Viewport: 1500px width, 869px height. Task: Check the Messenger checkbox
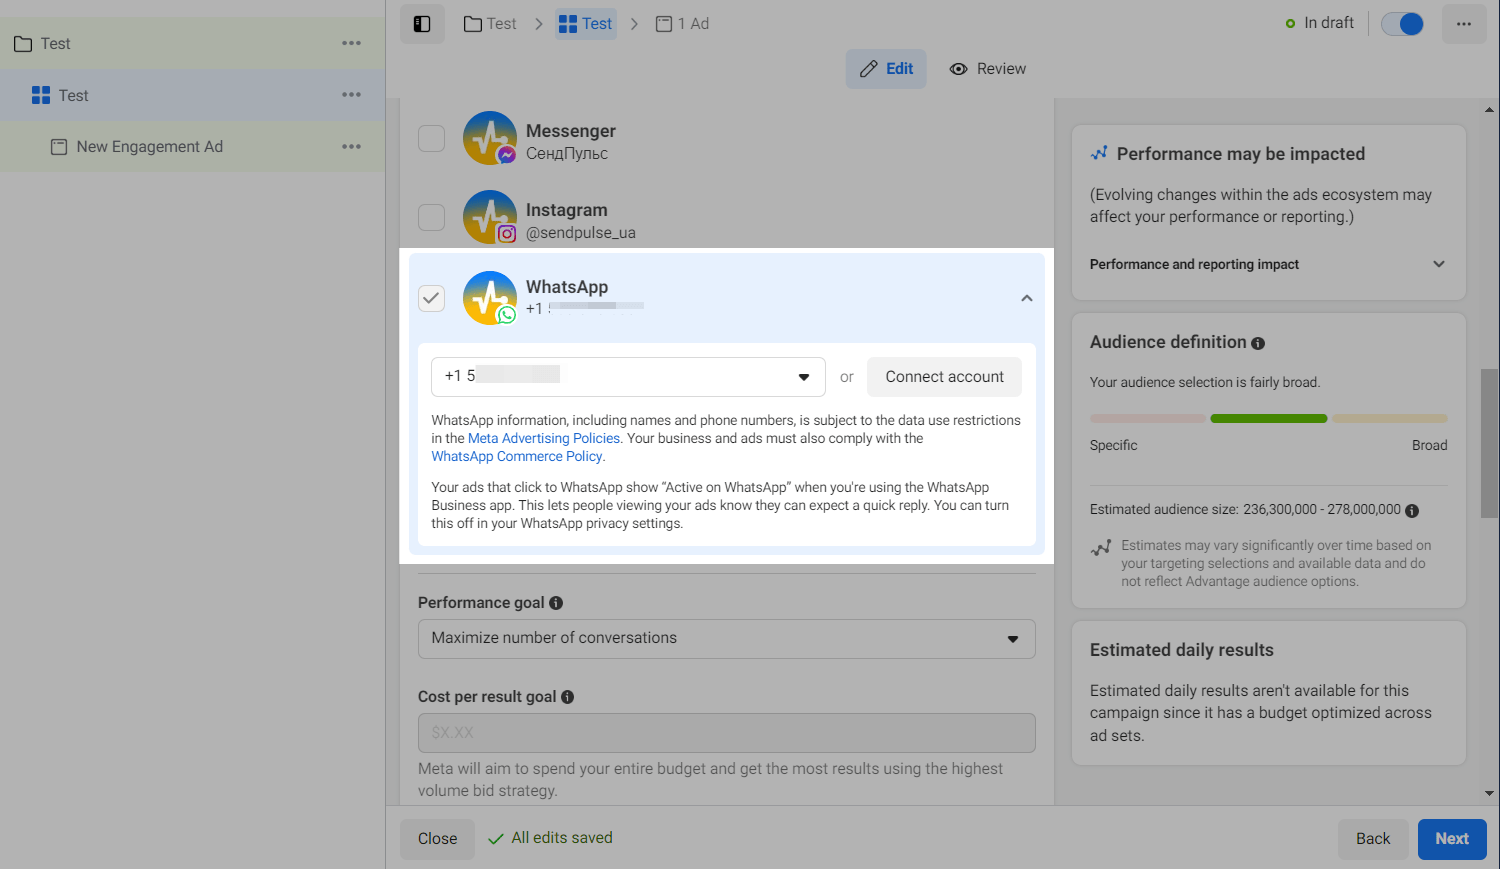click(431, 138)
